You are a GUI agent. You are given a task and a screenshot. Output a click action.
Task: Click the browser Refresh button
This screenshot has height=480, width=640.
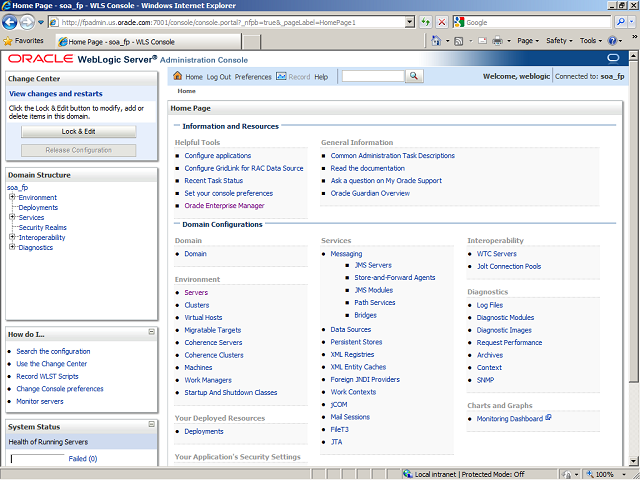[x=427, y=22]
